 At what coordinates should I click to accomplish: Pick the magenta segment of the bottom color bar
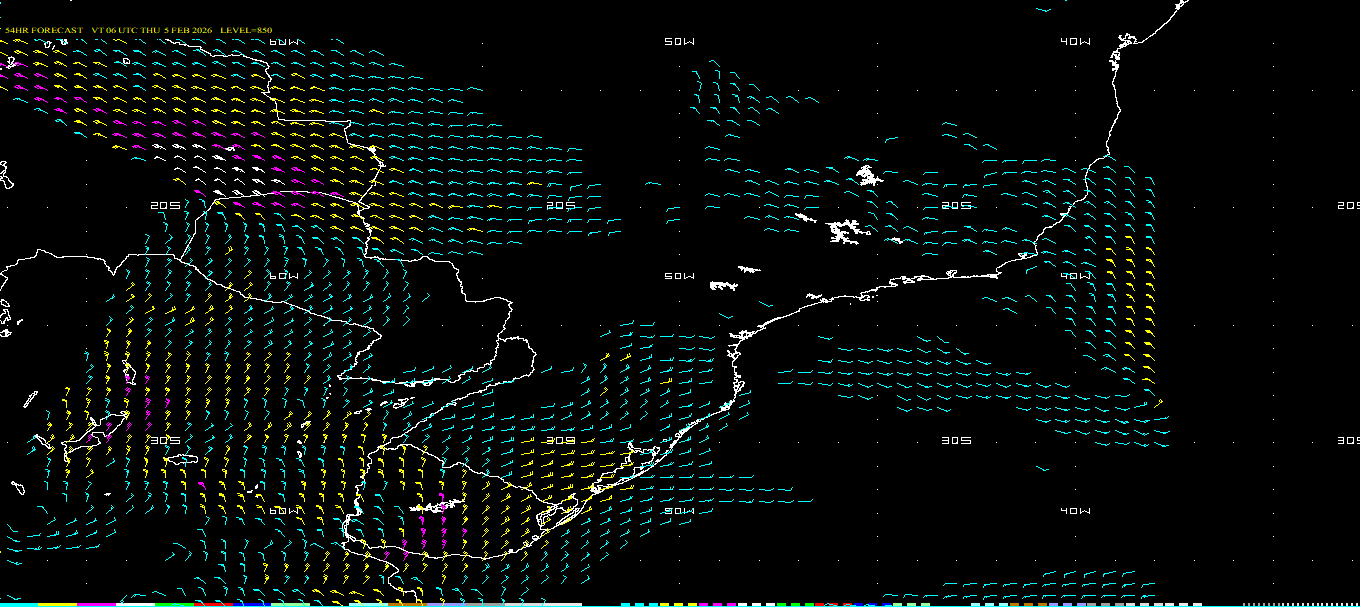(x=96, y=604)
